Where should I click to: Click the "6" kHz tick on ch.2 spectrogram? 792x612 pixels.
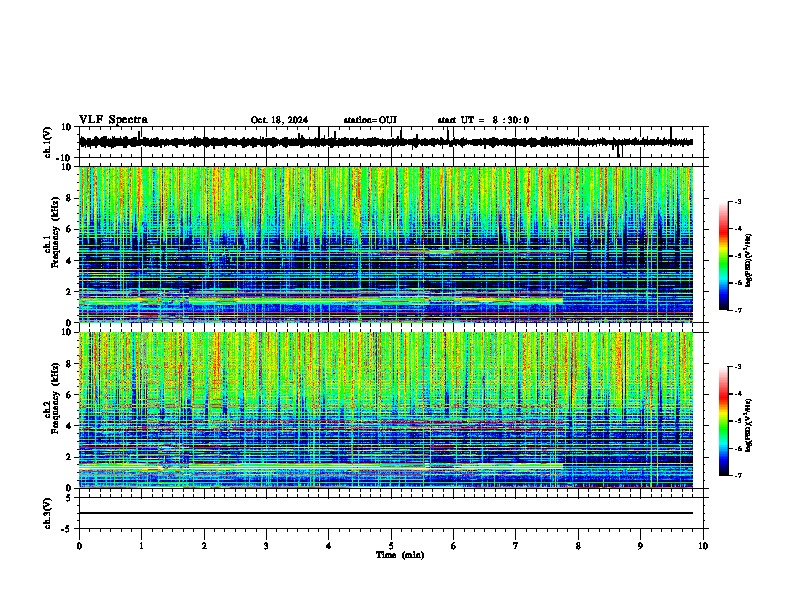69,395
